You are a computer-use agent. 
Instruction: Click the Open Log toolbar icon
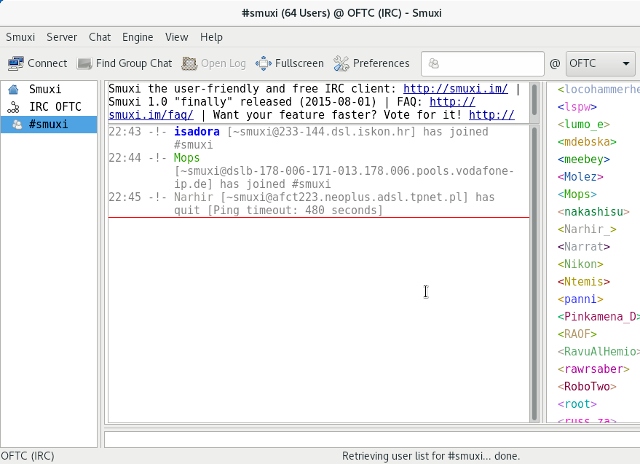pos(189,64)
